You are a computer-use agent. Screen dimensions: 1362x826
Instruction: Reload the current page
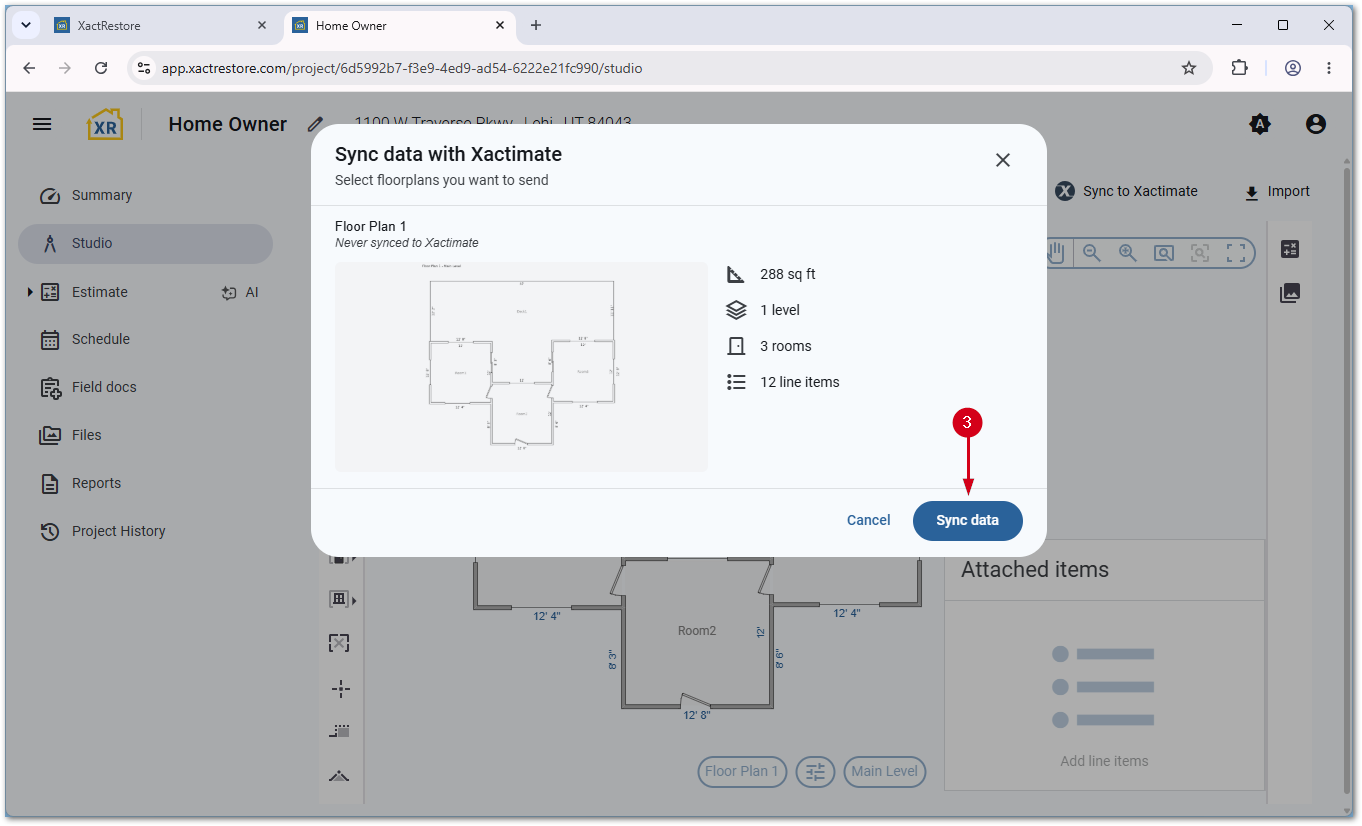(101, 68)
